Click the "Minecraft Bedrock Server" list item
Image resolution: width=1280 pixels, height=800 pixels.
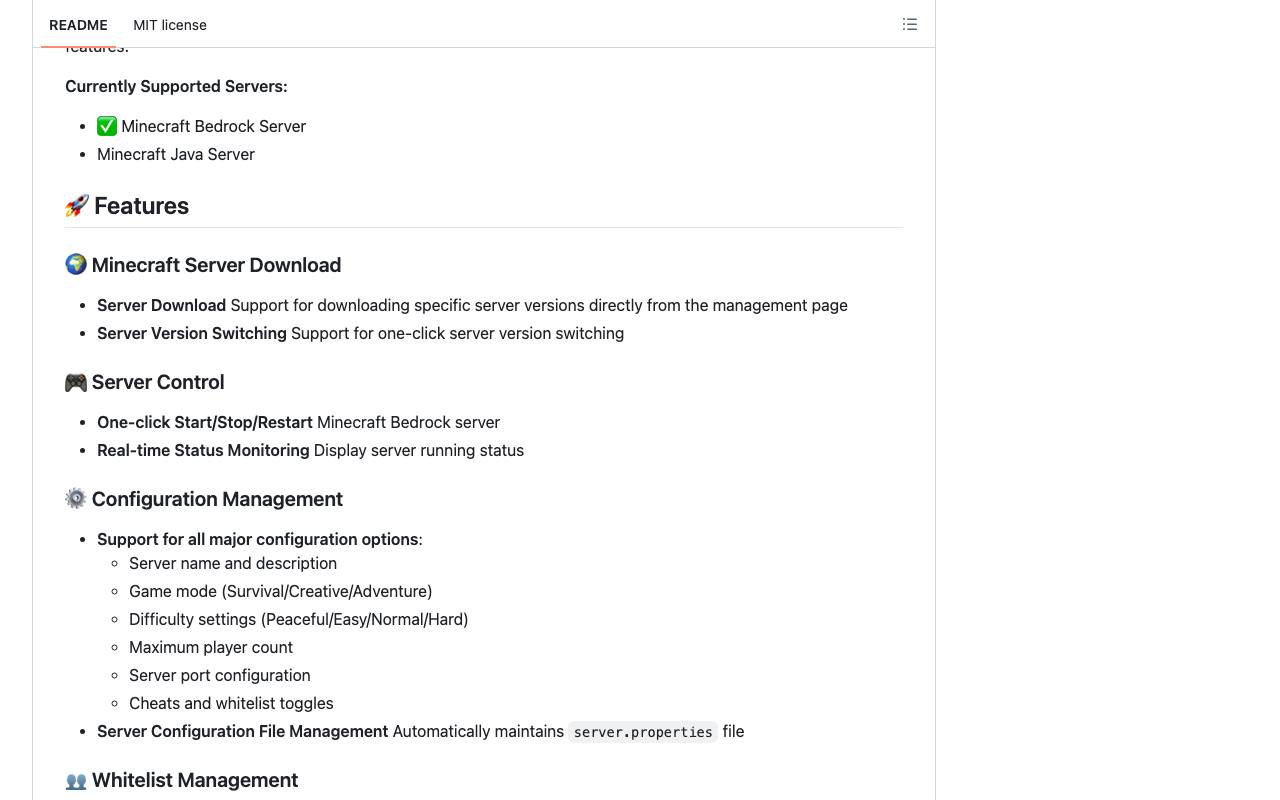click(213, 126)
